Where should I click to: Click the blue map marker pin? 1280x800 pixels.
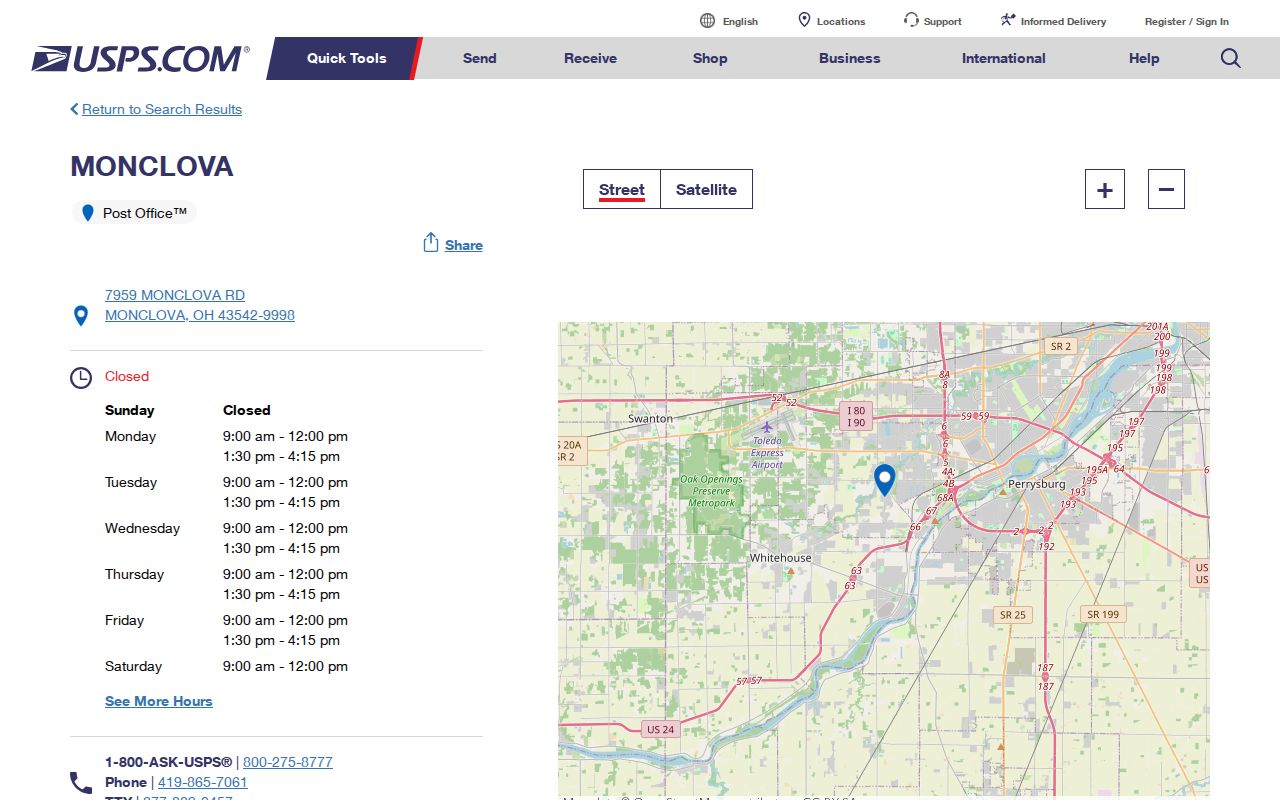(x=884, y=480)
